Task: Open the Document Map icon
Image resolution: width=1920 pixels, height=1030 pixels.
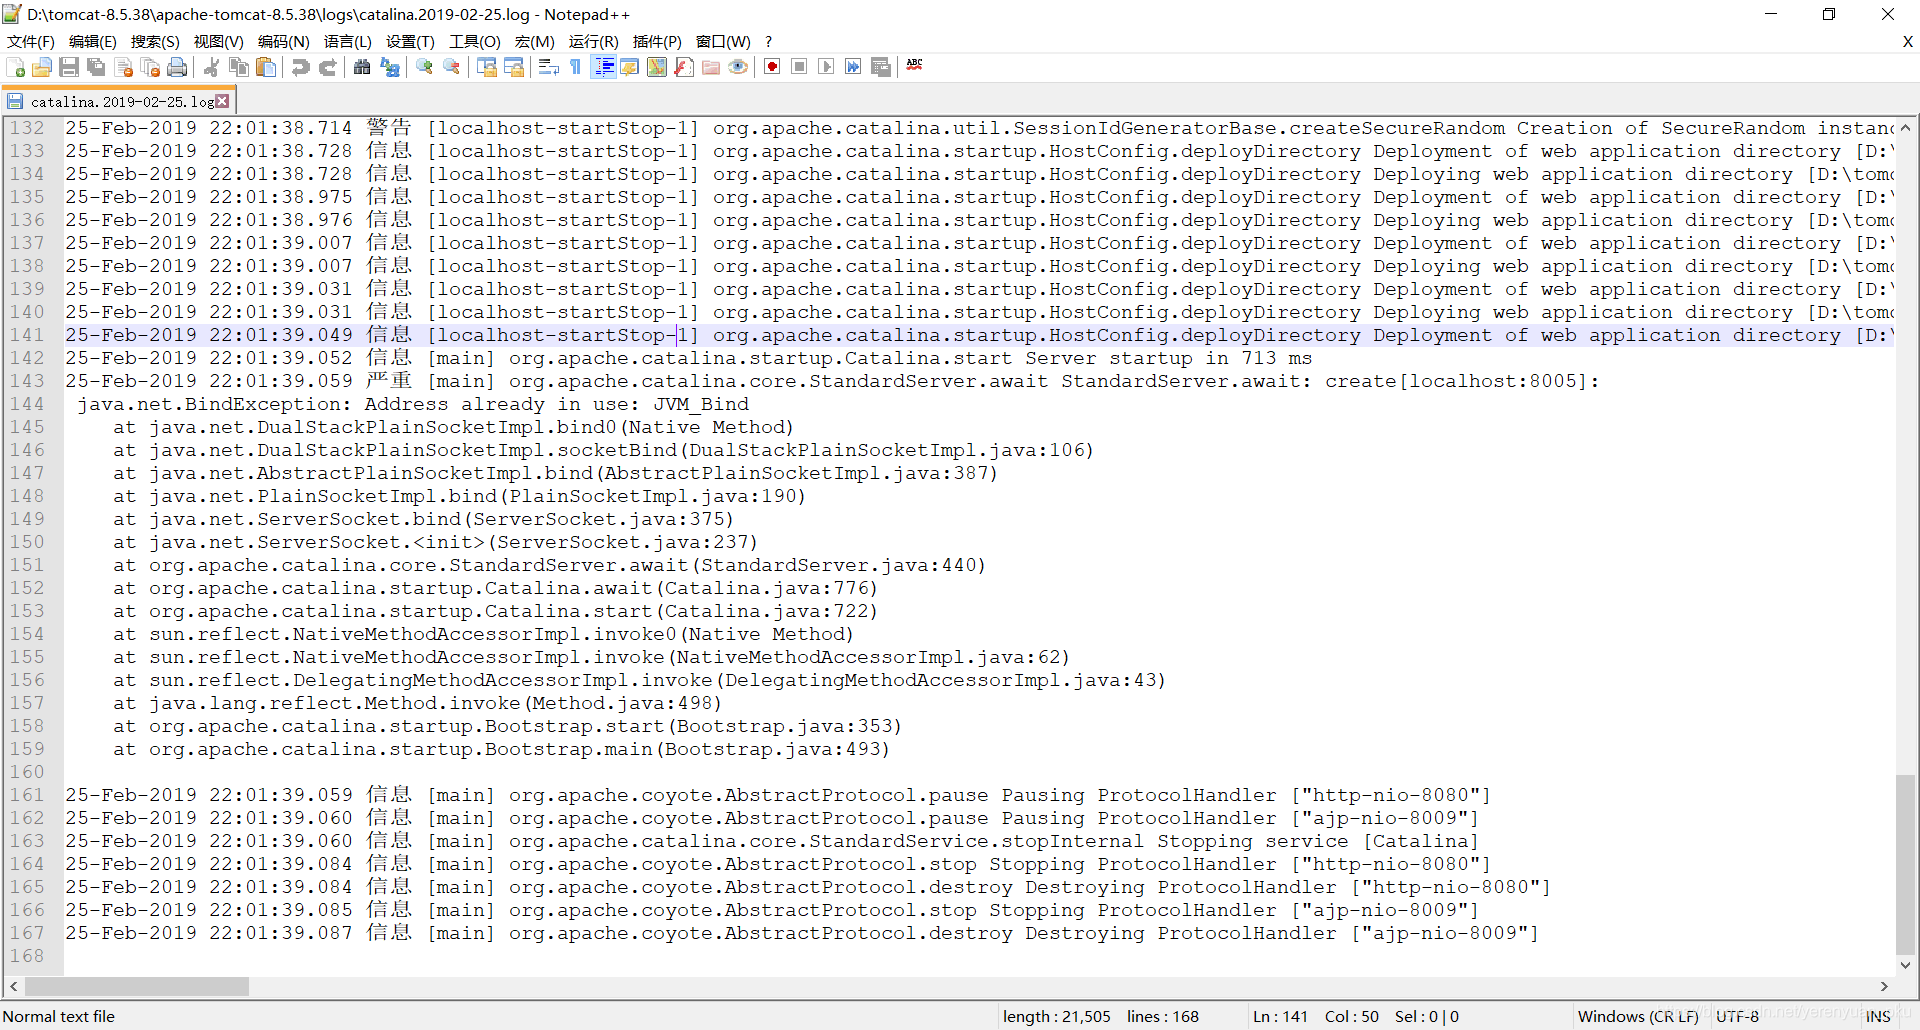Action: pos(657,67)
